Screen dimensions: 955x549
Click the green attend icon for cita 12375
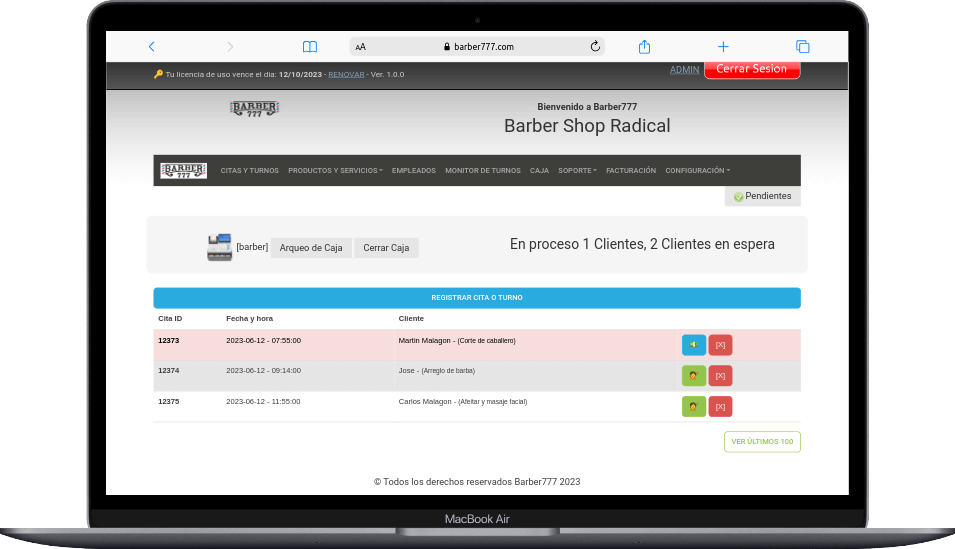tap(693, 406)
